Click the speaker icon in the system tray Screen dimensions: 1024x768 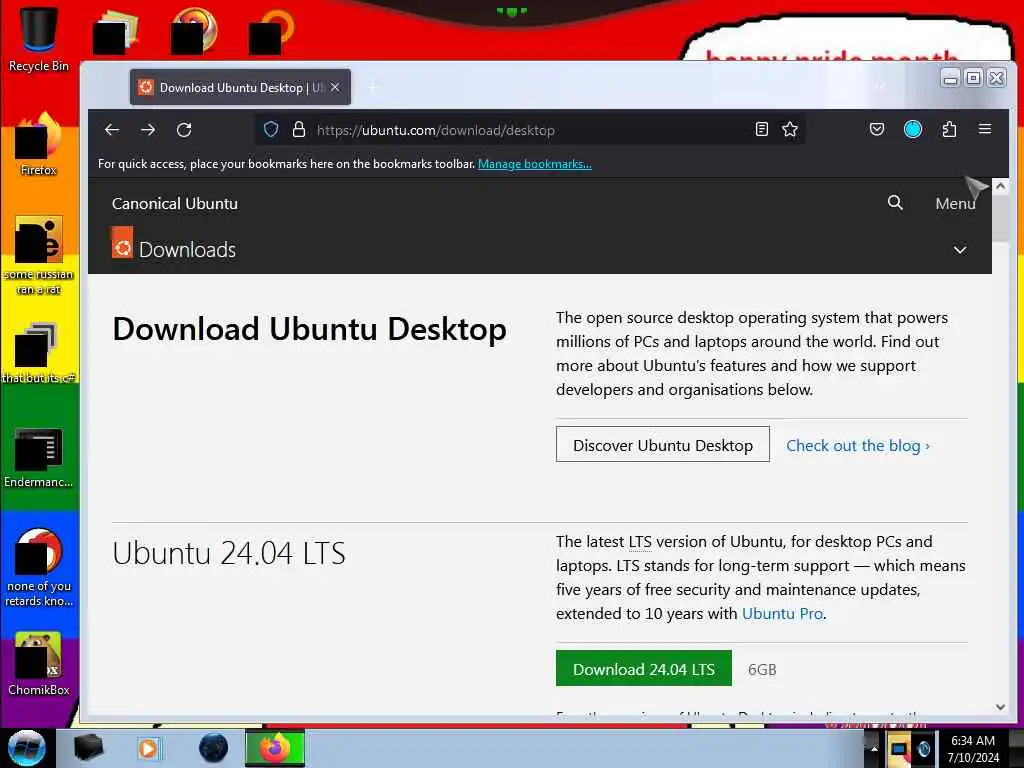point(924,748)
